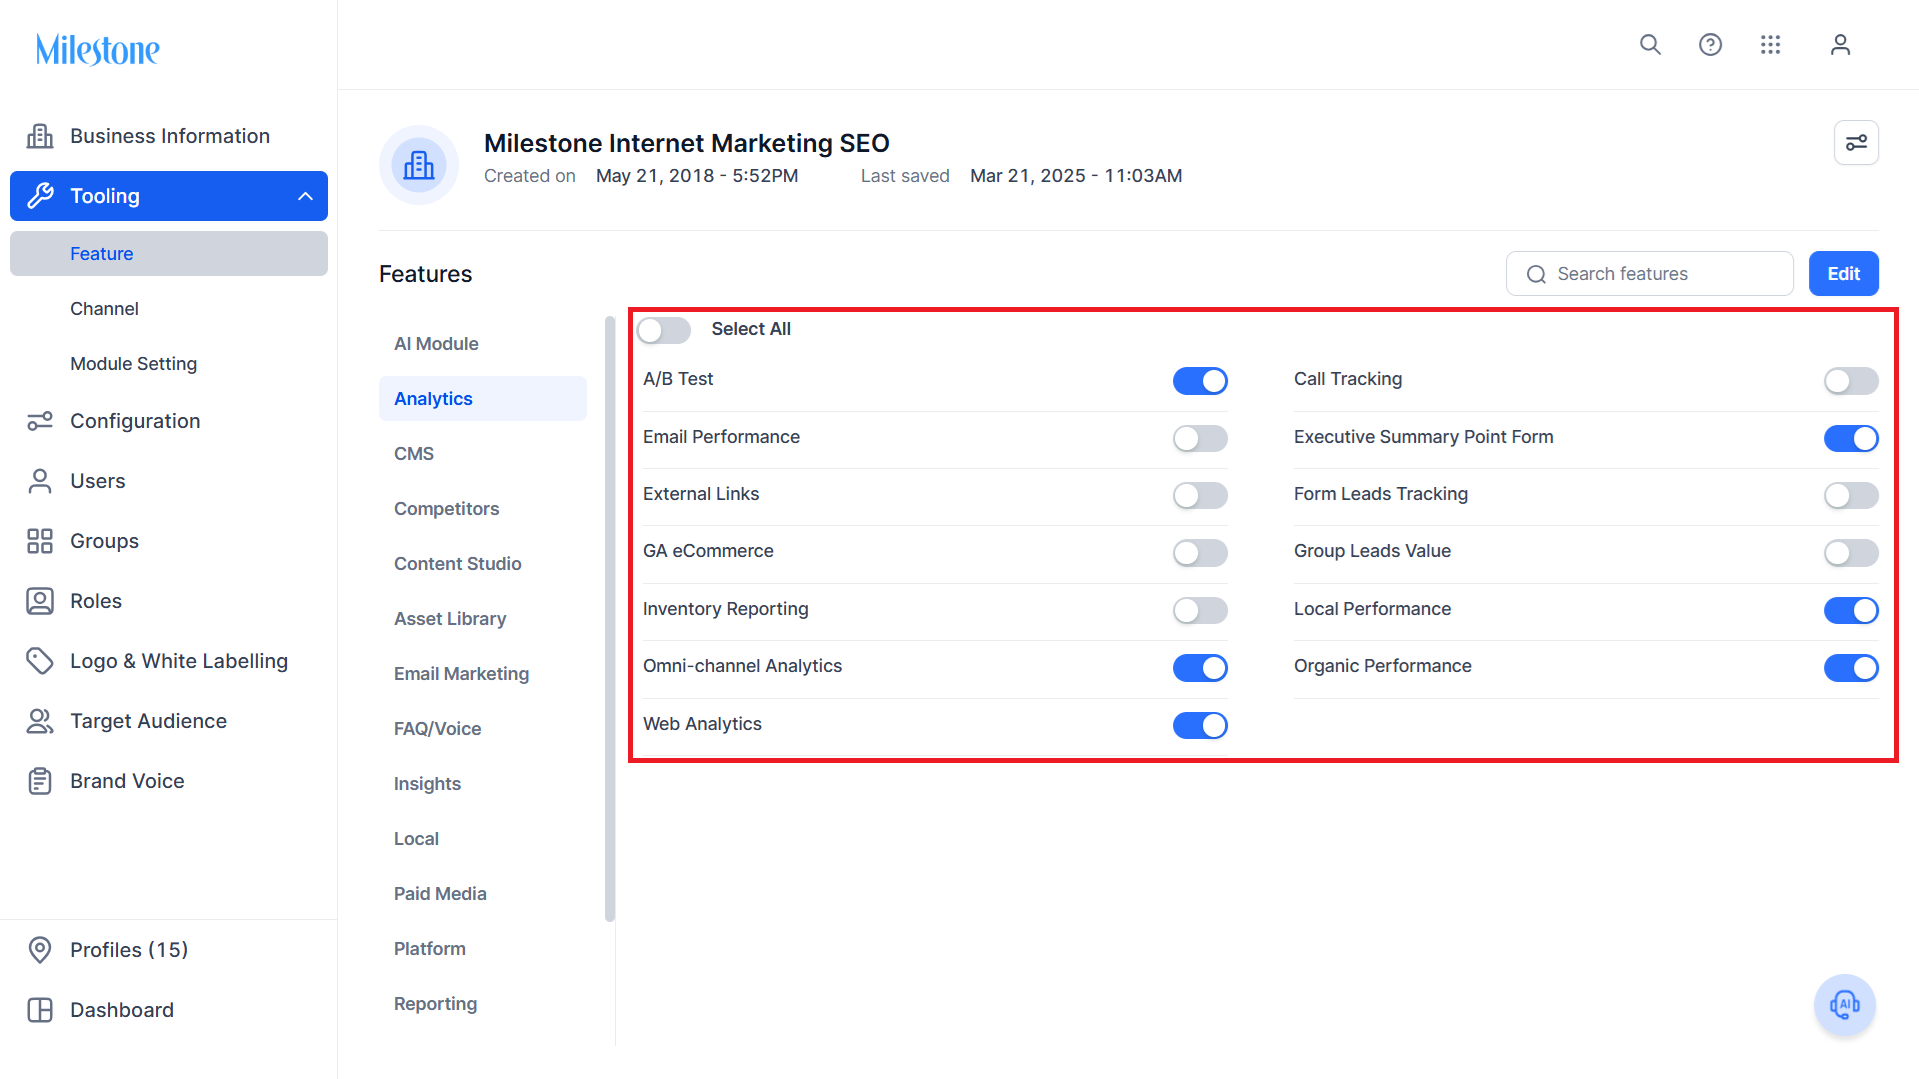The image size is (1919, 1079).
Task: Click the Tooling wrench icon
Action: (40, 196)
